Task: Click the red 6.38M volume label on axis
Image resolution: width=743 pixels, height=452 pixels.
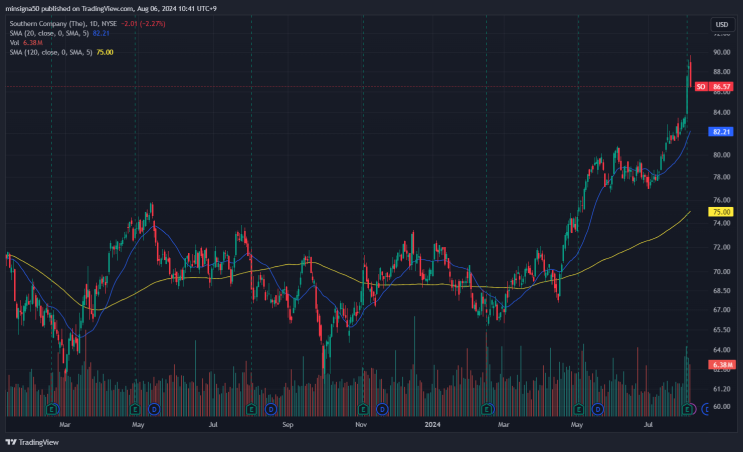Action: tap(722, 365)
